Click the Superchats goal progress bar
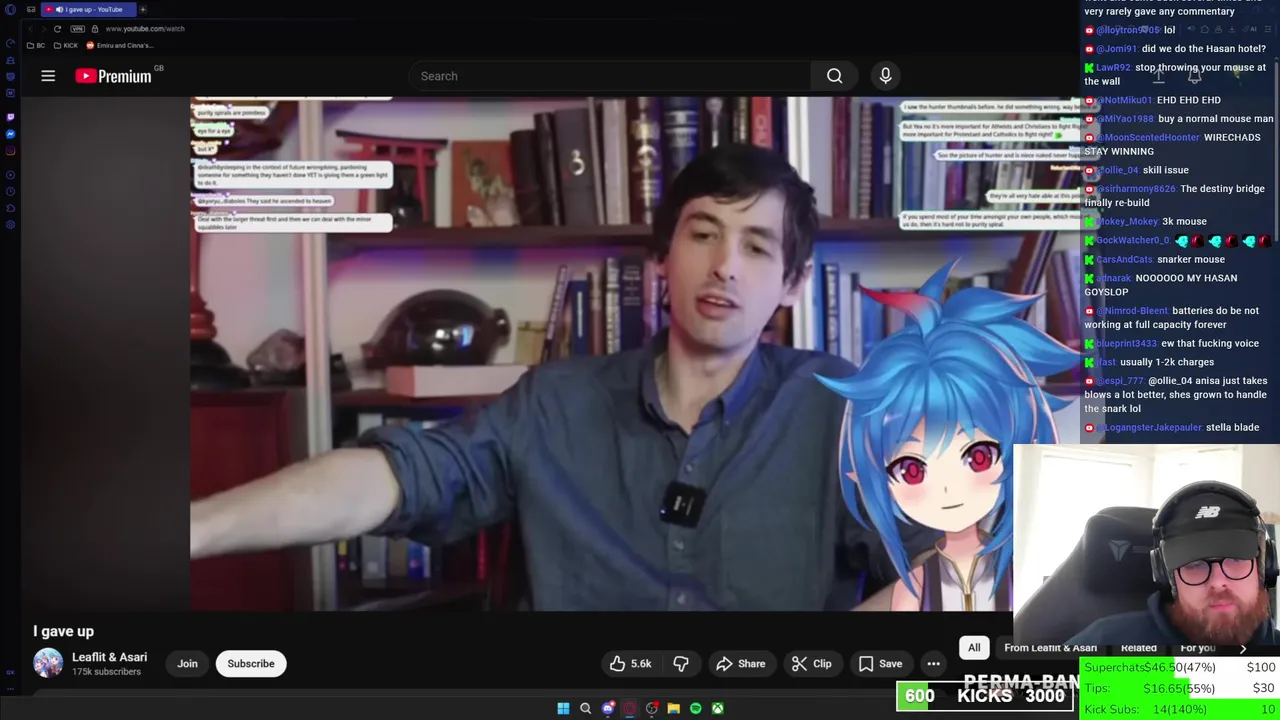 [1180, 667]
